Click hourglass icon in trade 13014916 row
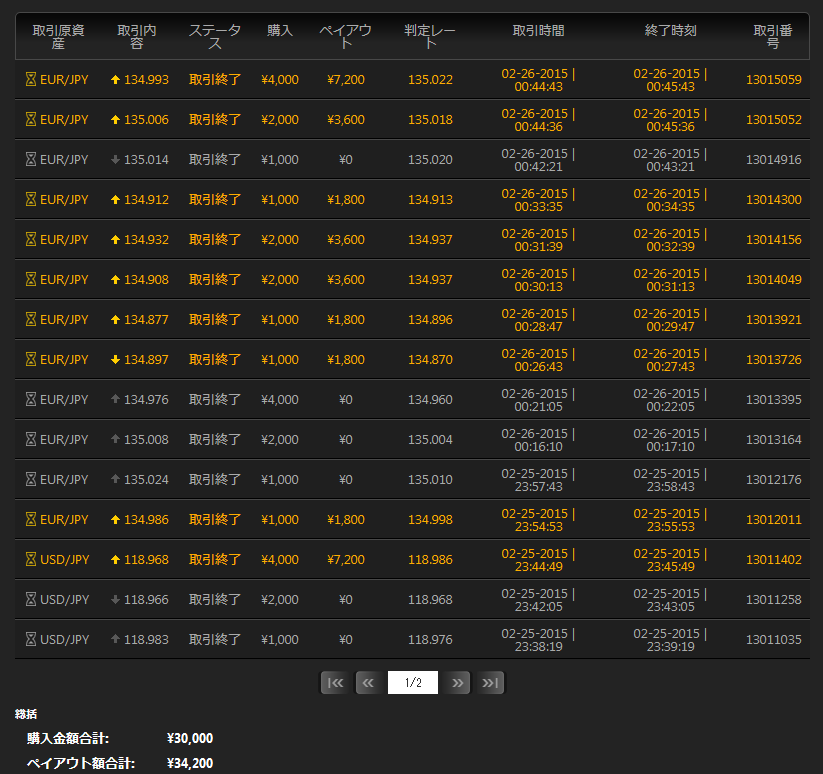Image resolution: width=823 pixels, height=774 pixels. click(x=31, y=159)
